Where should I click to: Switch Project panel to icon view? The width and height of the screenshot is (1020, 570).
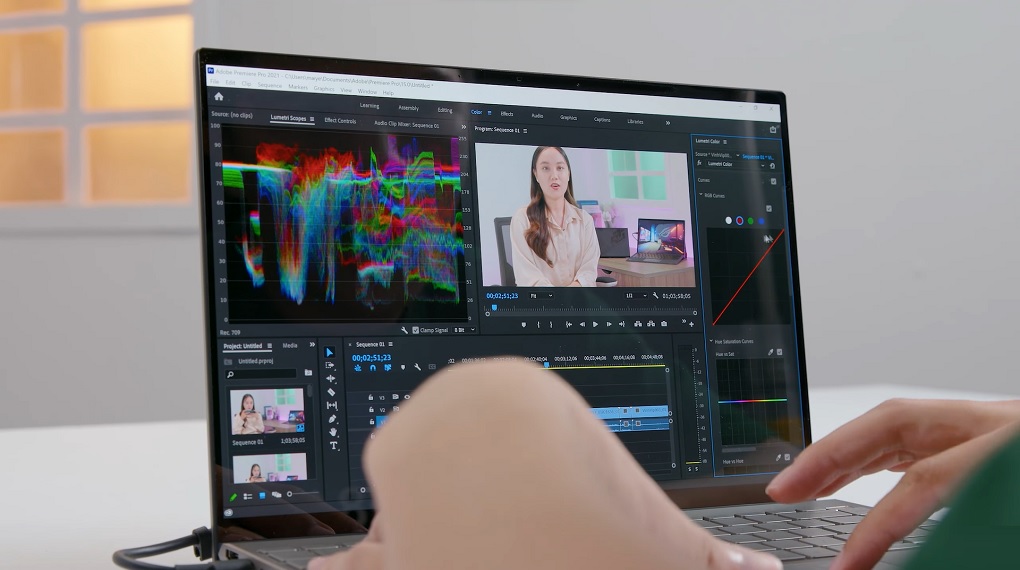coord(262,496)
